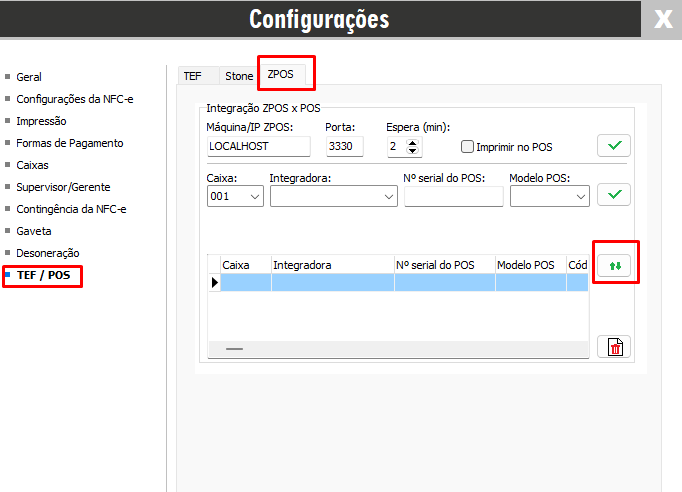The height and width of the screenshot is (492, 682).
Task: Decrease Espera minutes with down arrow
Action: (x=414, y=152)
